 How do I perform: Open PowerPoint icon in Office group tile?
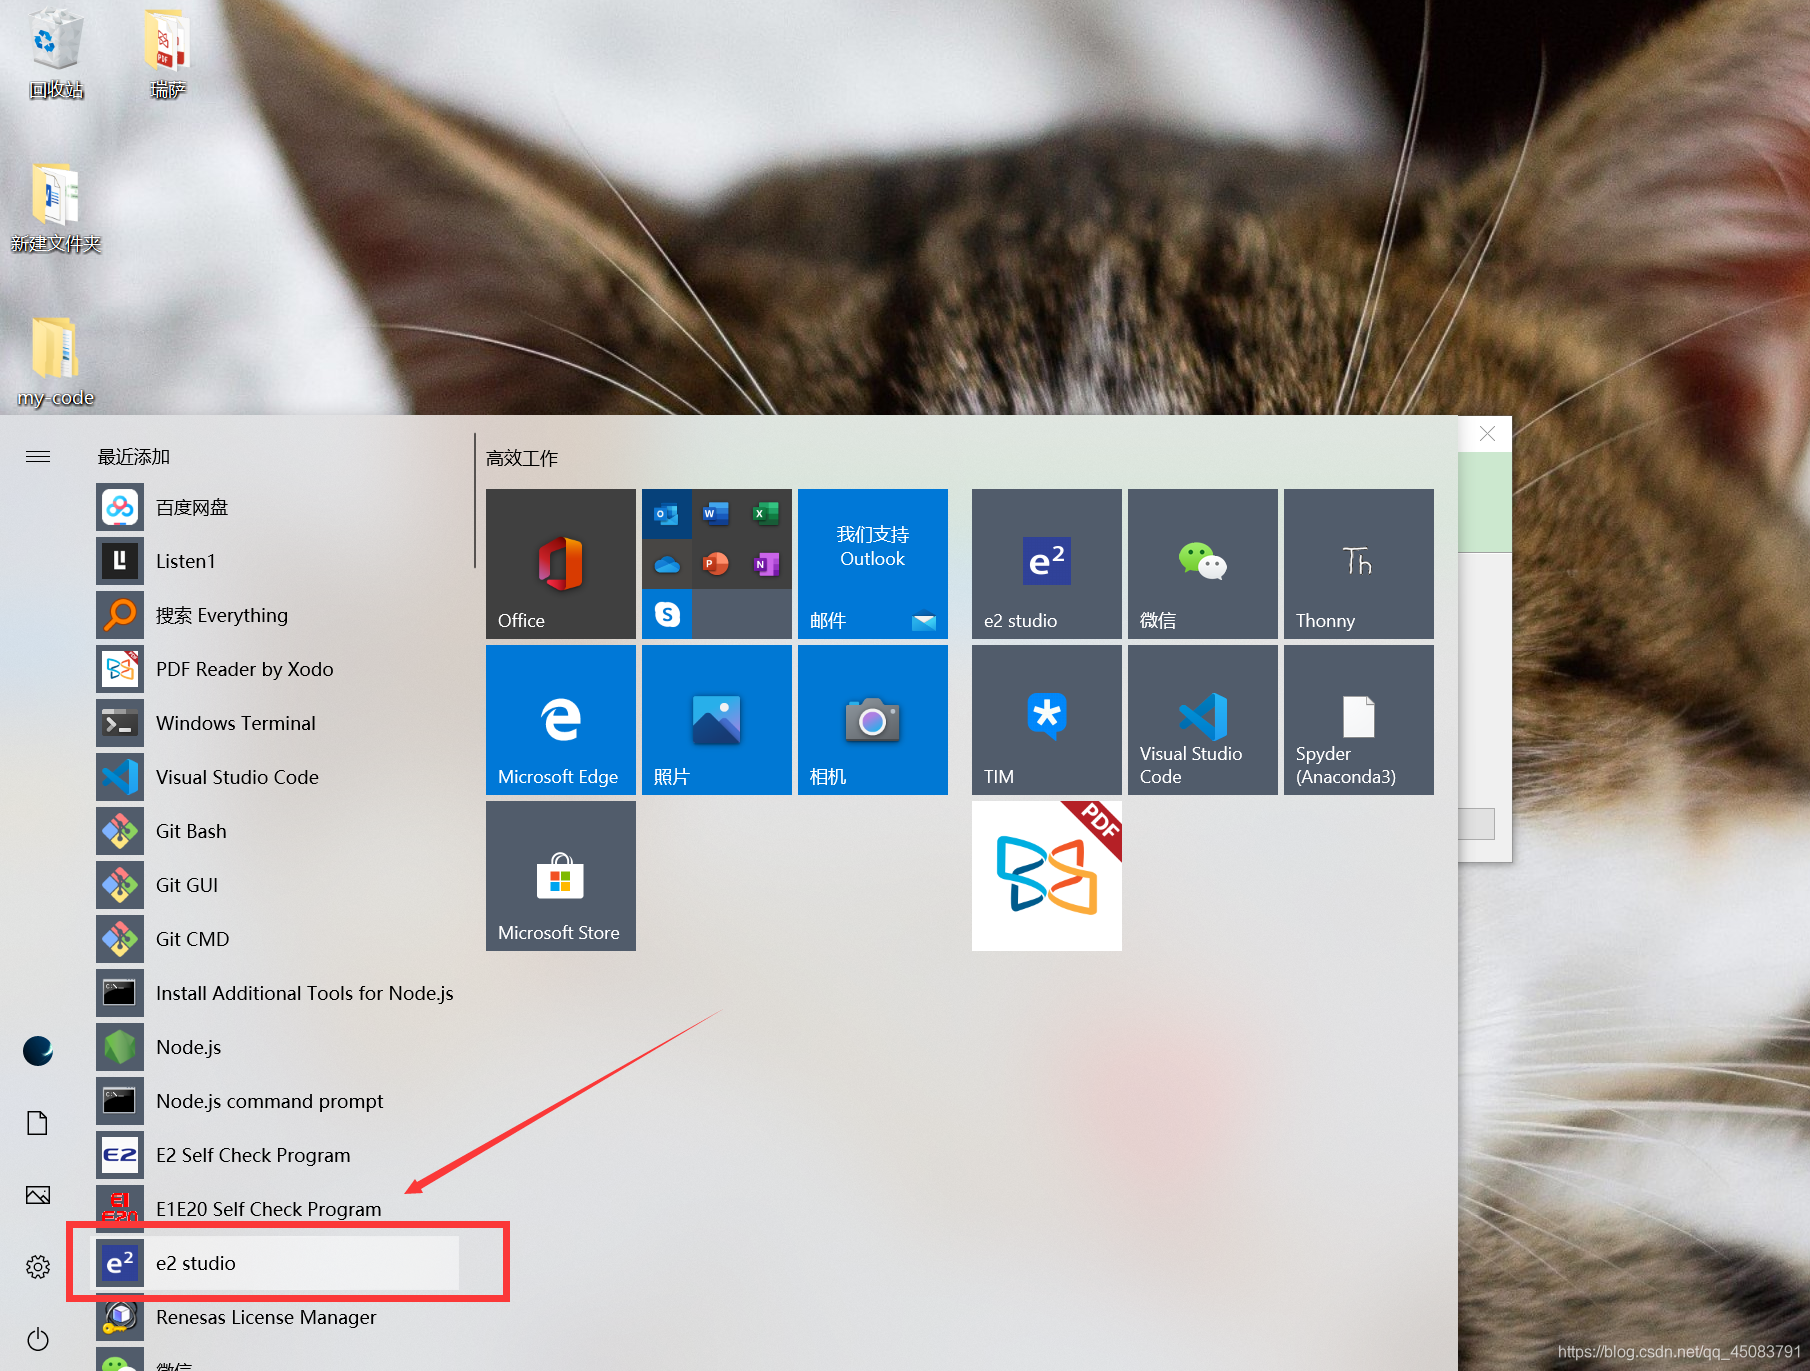click(x=716, y=564)
